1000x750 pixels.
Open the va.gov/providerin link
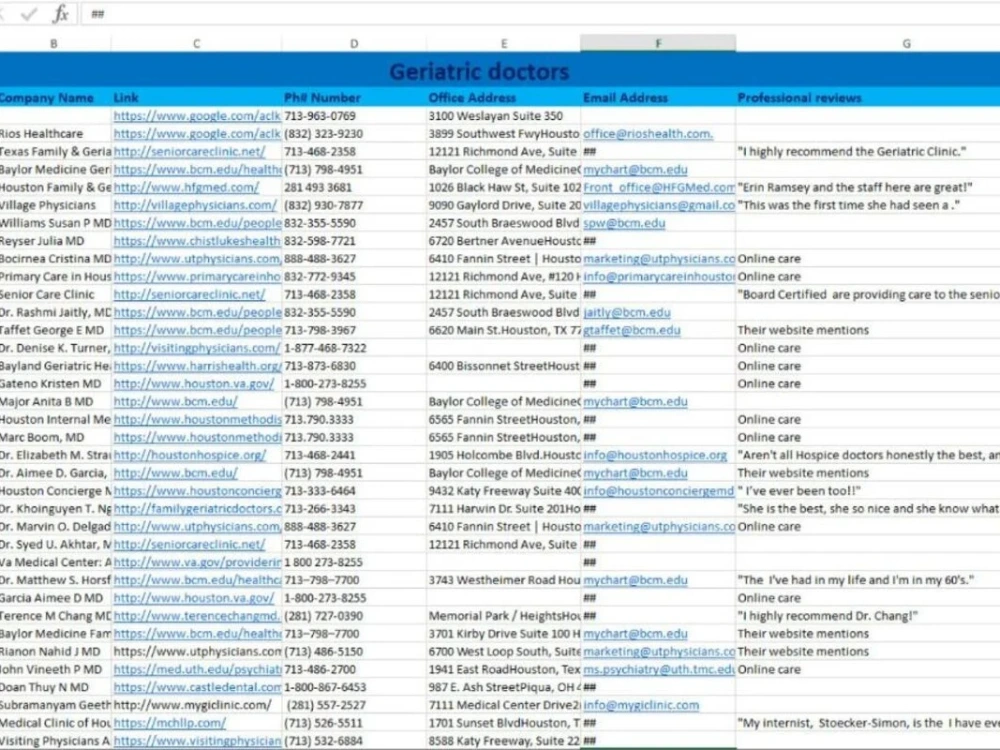coord(197,562)
